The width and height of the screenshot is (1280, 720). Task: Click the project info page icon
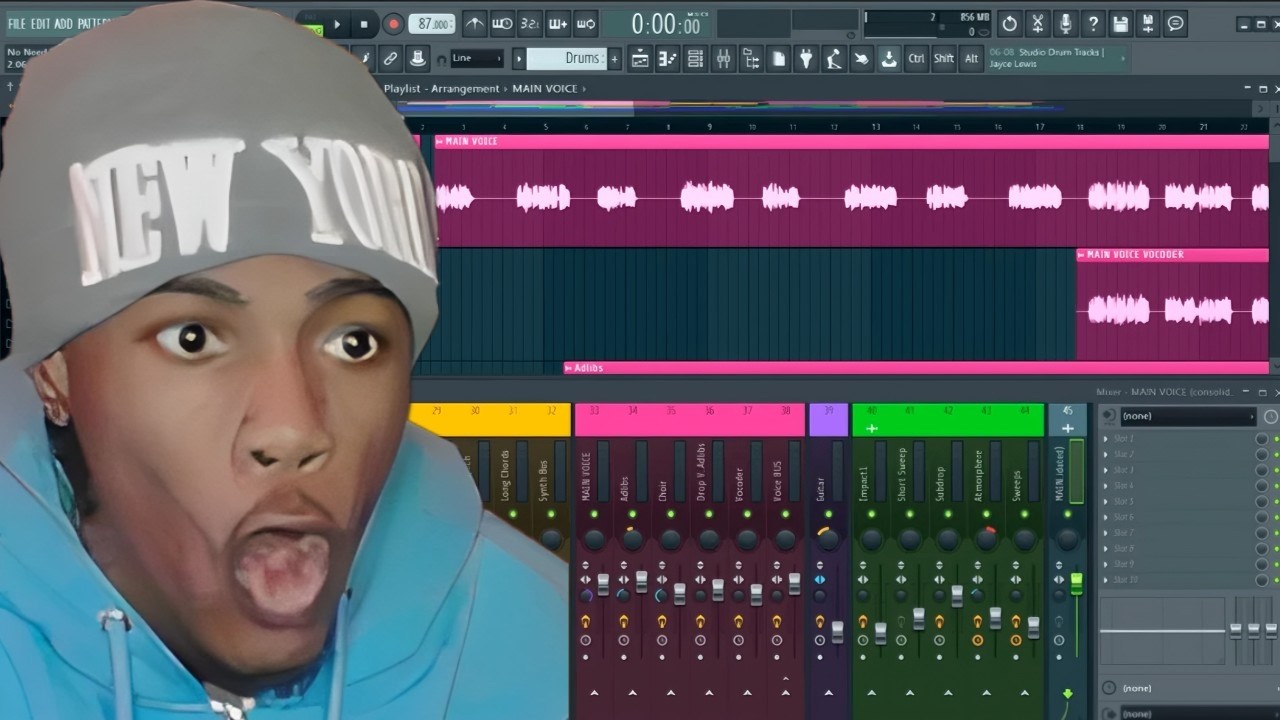click(x=778, y=59)
